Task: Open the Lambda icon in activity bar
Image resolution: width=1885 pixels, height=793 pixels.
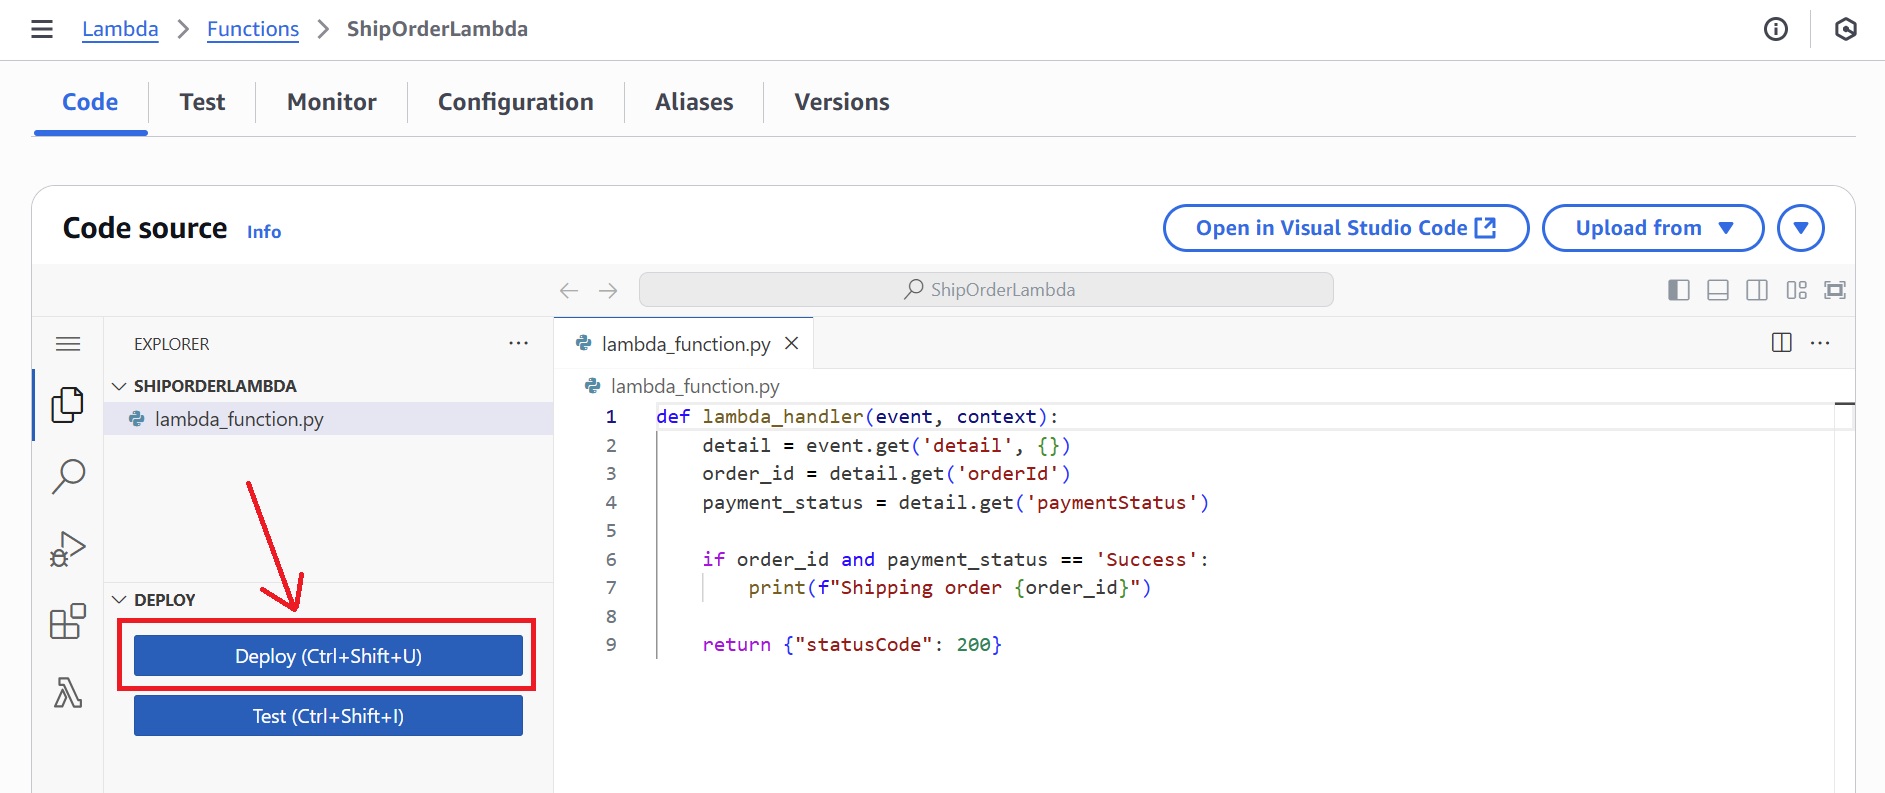Action: click(68, 692)
